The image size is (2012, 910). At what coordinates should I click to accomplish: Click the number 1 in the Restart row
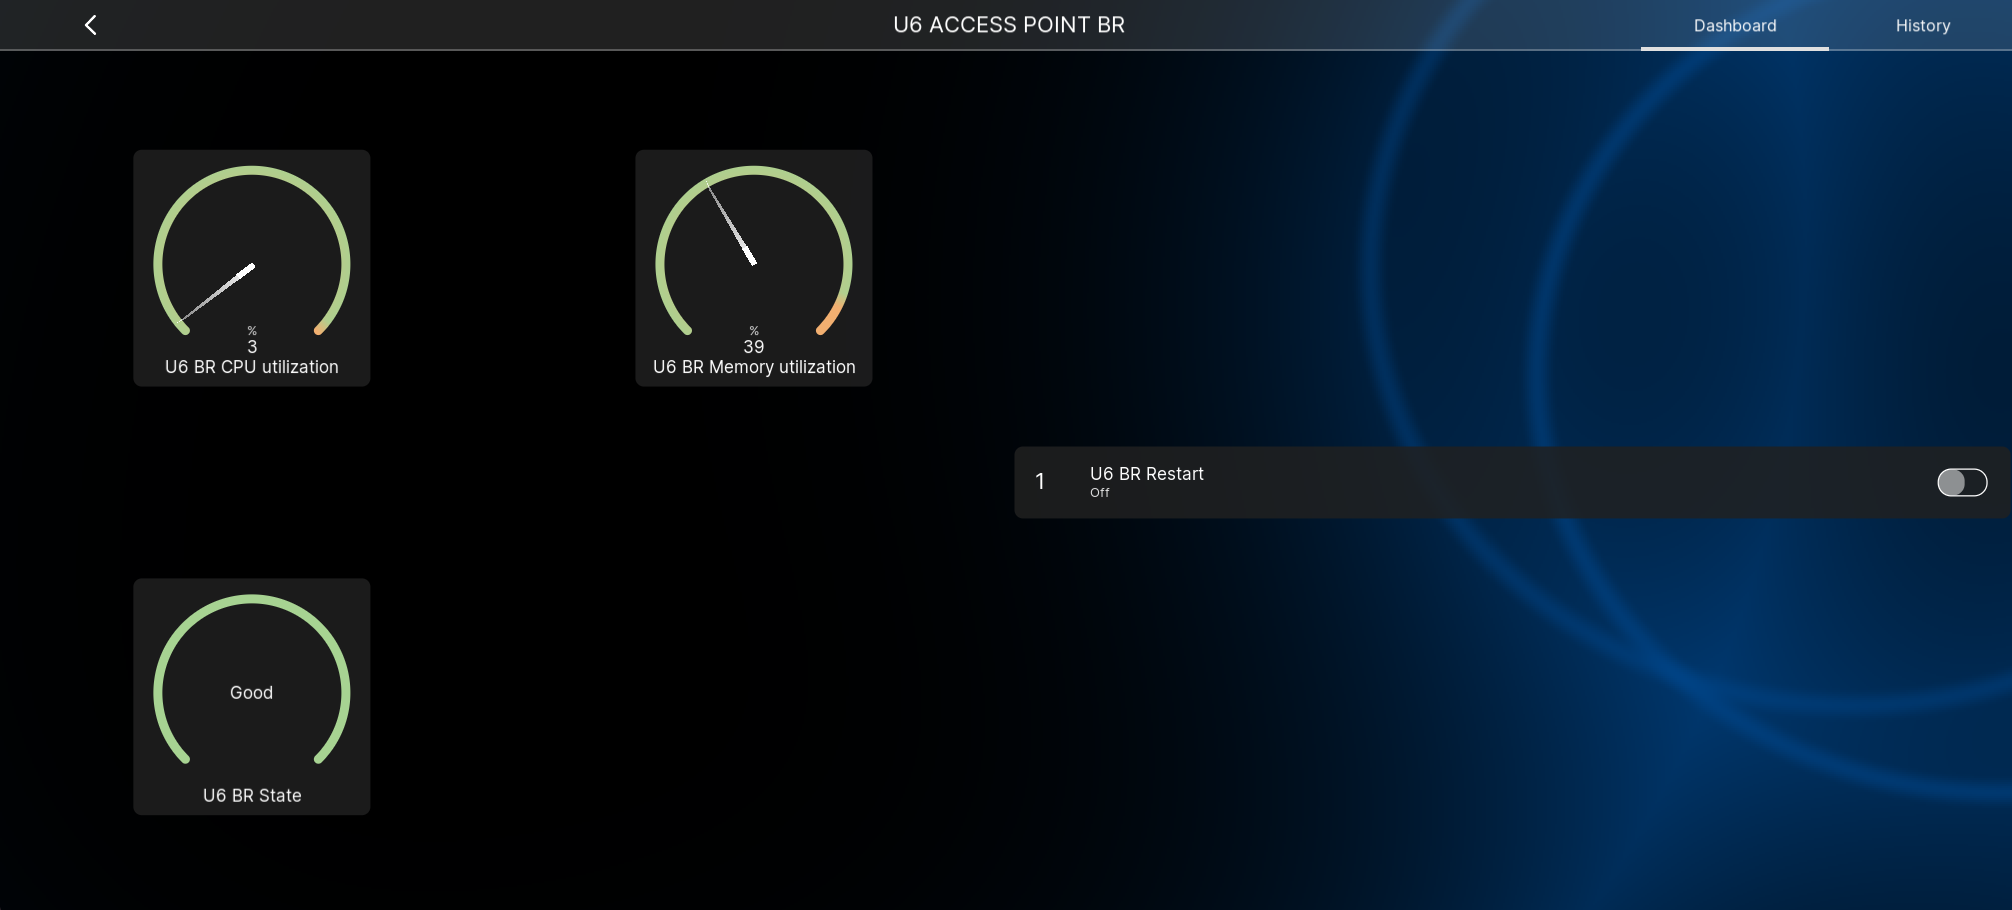pos(1040,482)
